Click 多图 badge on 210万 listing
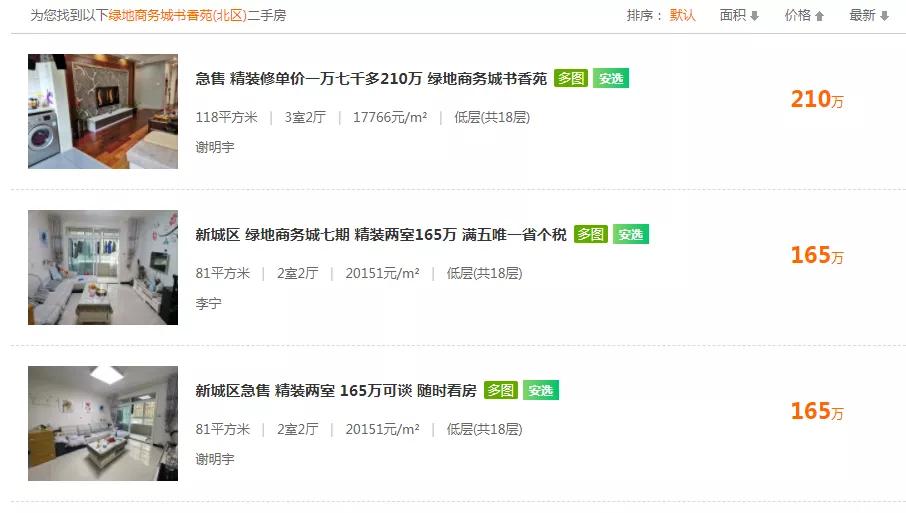 click(x=571, y=78)
